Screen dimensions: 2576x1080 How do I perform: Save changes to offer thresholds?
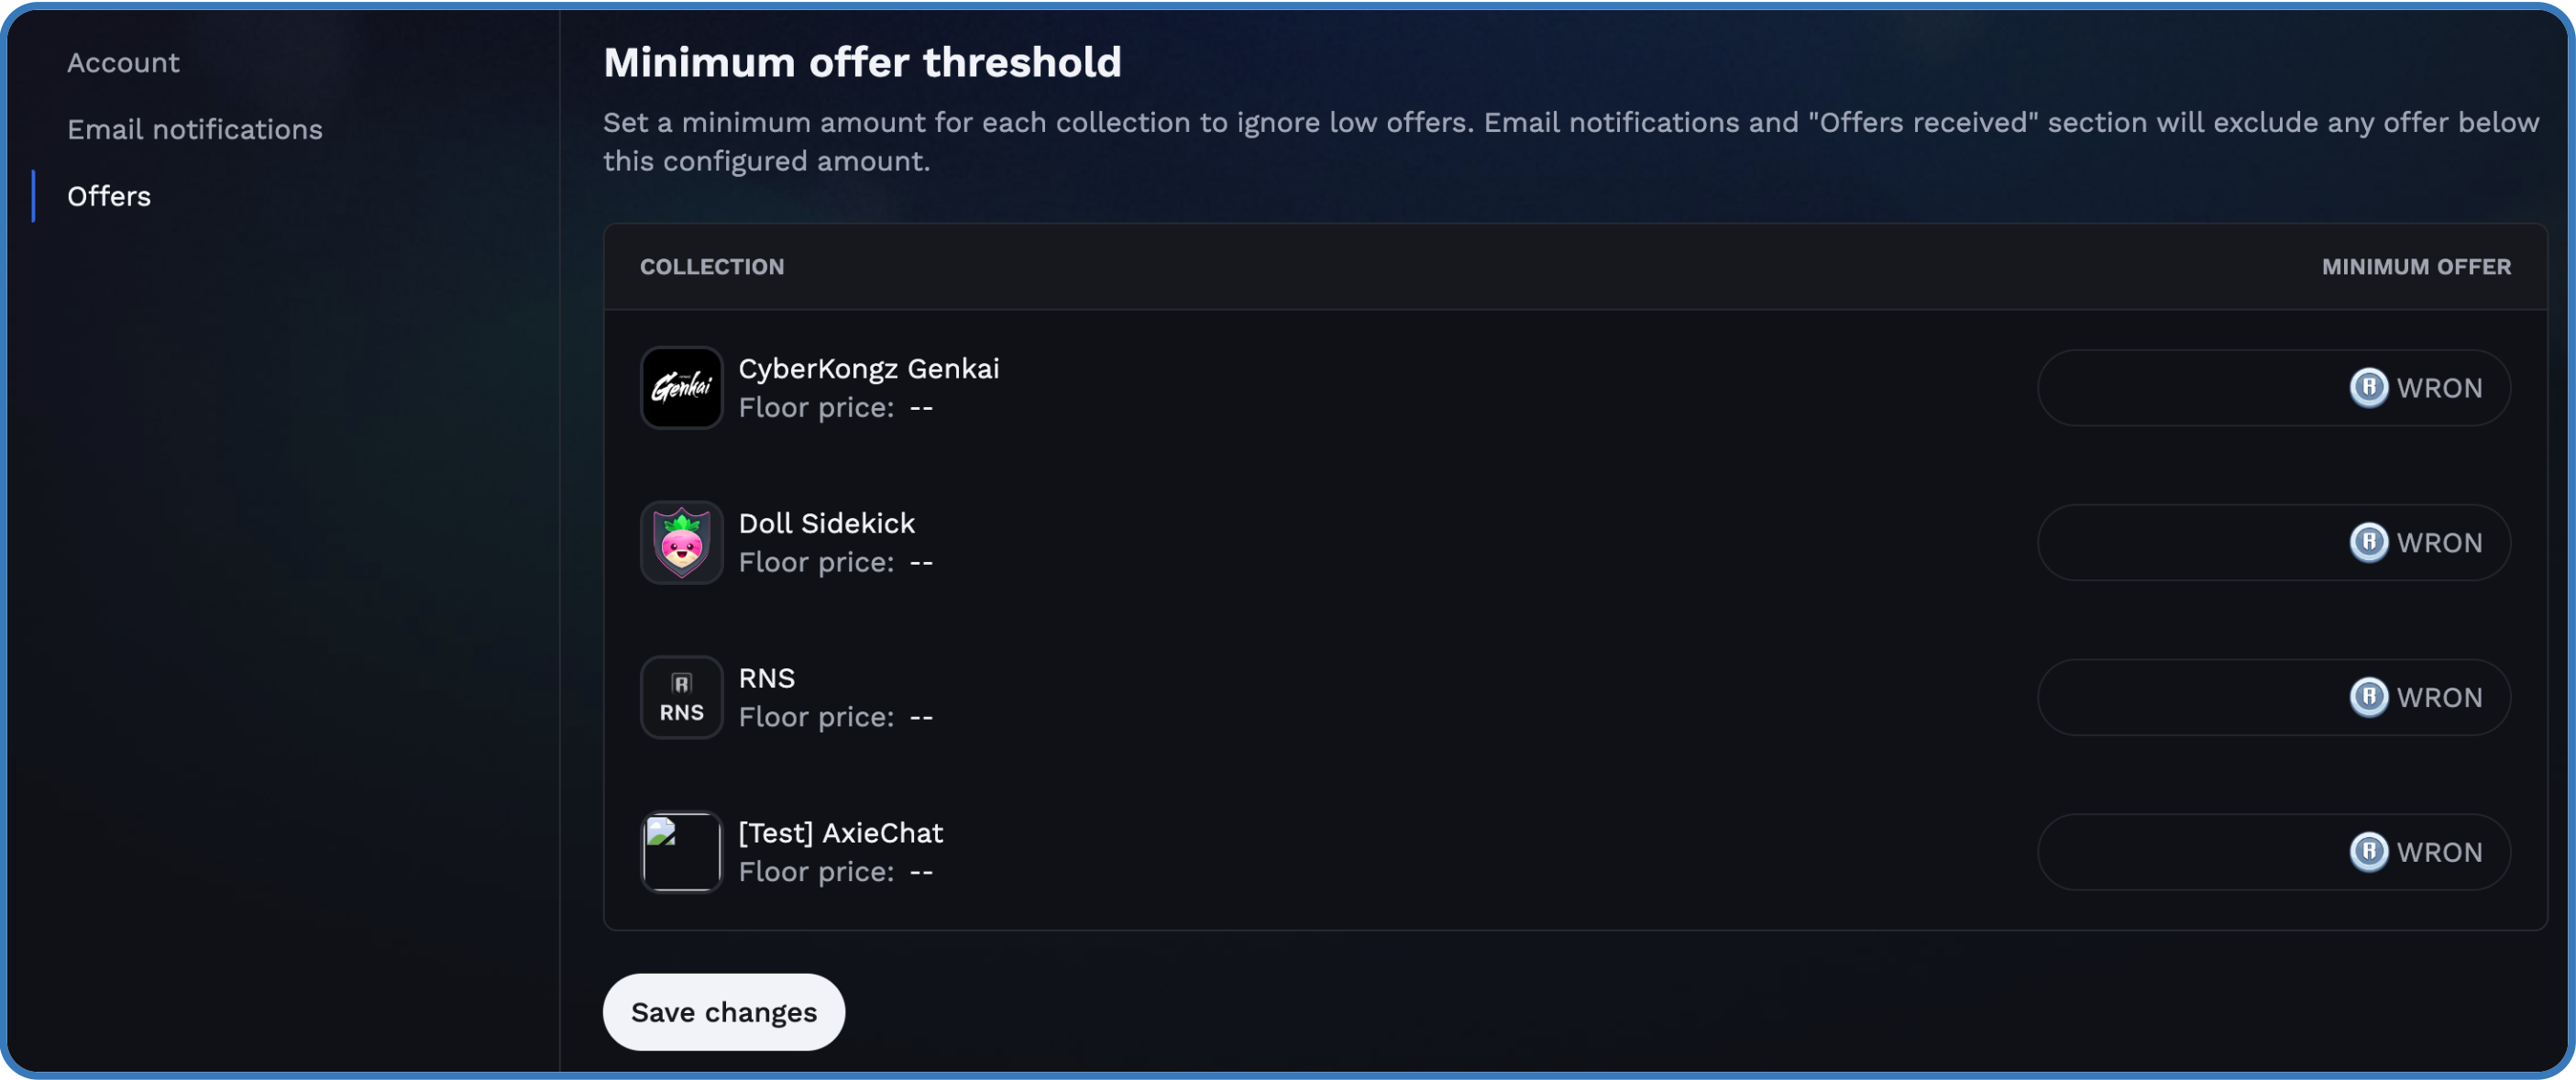coord(724,1012)
